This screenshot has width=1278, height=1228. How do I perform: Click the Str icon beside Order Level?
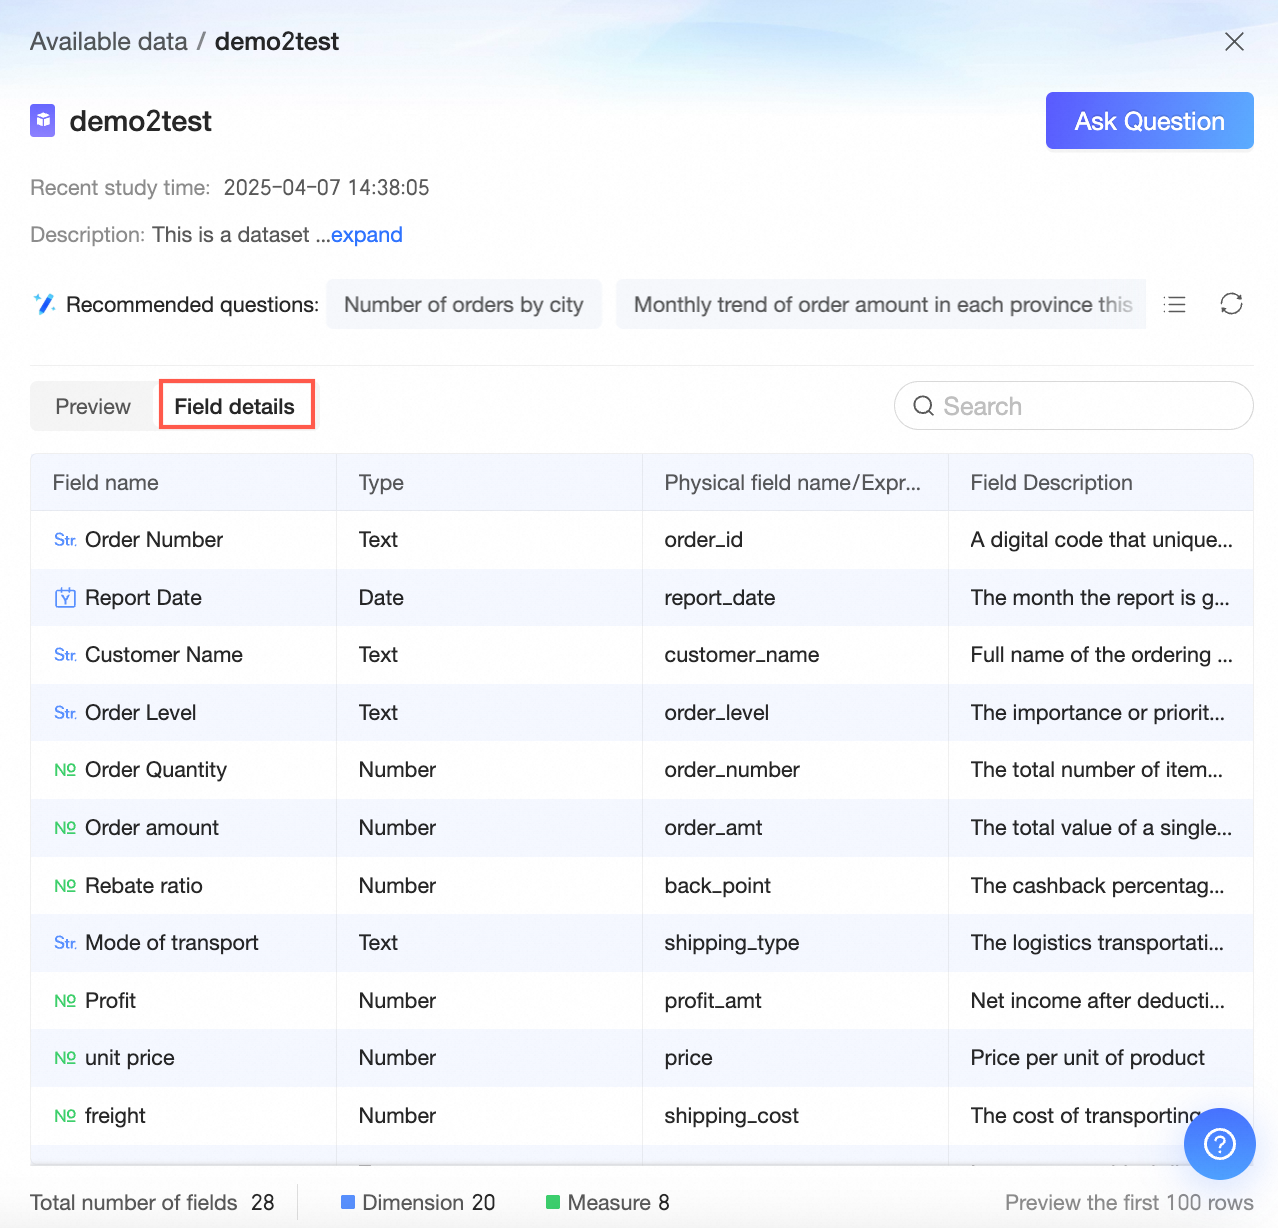click(x=65, y=713)
